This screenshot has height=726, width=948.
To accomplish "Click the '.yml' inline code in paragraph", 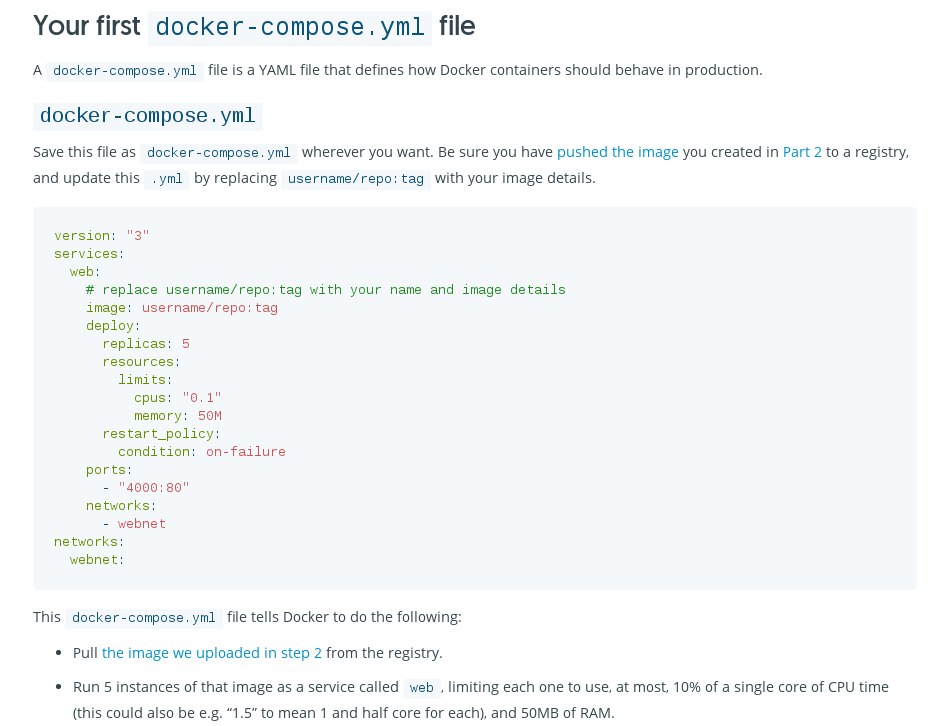I will coord(167,179).
